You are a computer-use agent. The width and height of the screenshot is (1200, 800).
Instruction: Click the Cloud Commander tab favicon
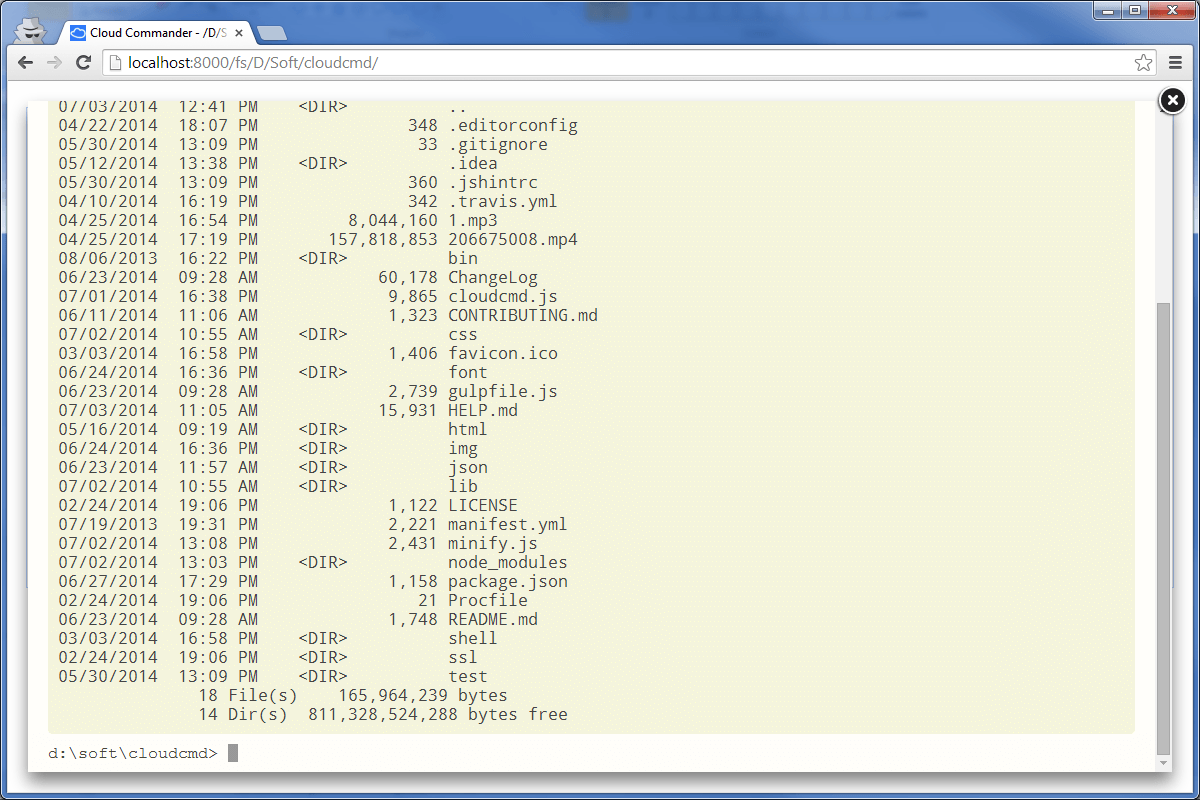click(78, 33)
